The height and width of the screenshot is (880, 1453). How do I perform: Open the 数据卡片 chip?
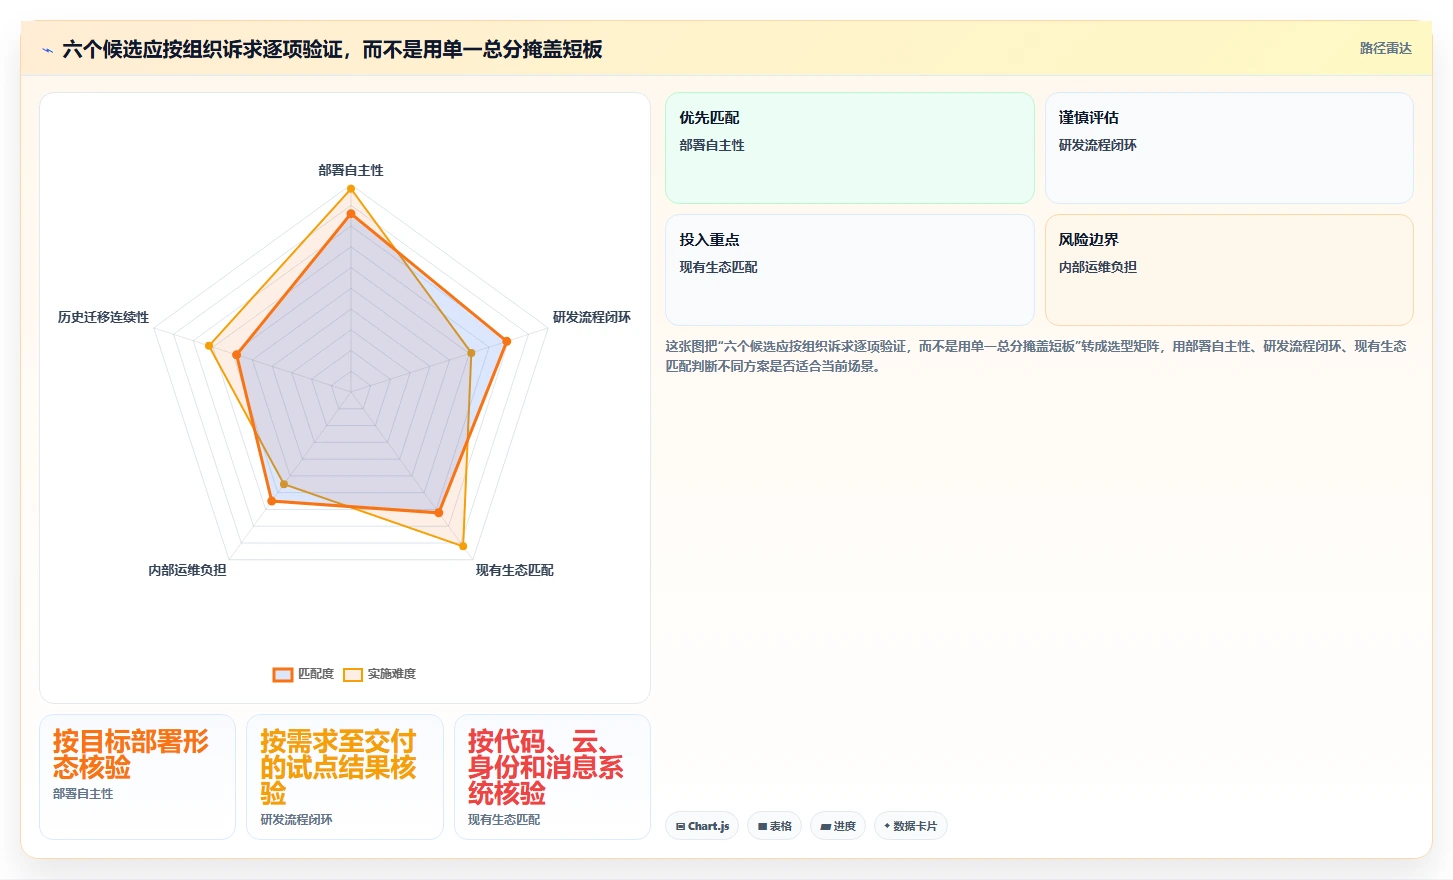(x=910, y=826)
